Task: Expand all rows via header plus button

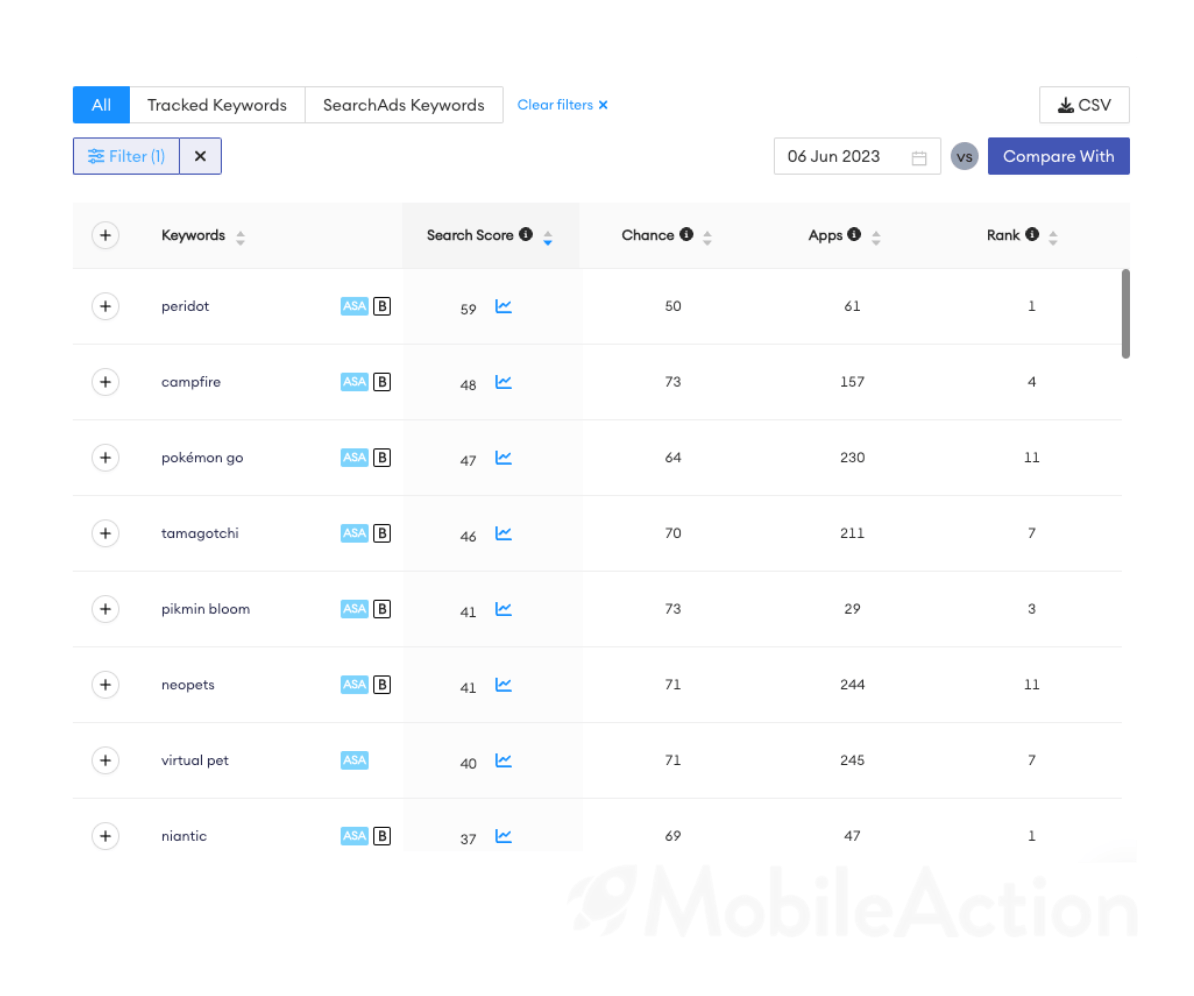Action: (x=105, y=235)
